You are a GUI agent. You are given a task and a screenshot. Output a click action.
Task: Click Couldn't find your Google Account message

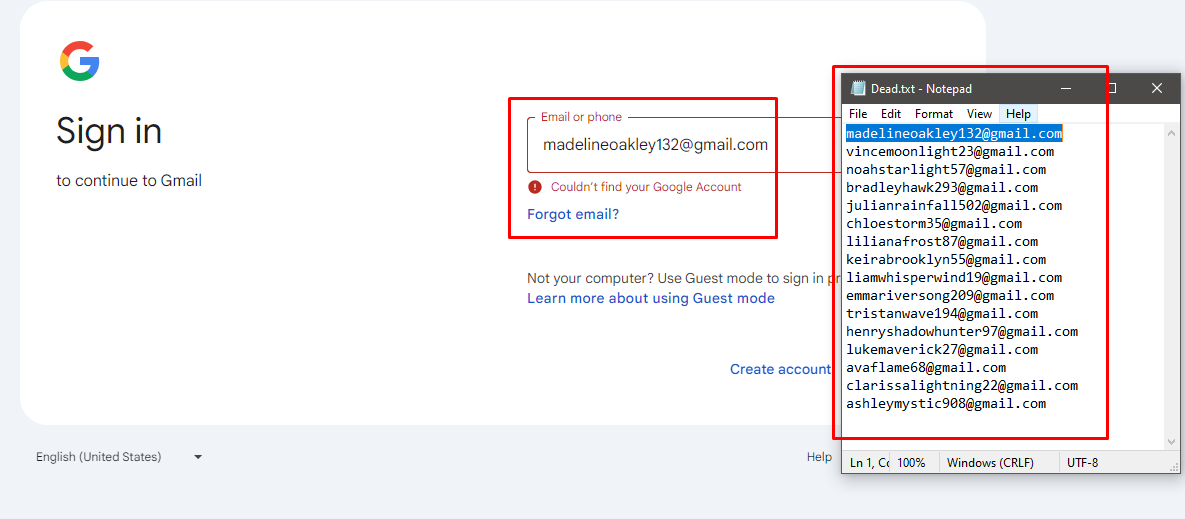pyautogui.click(x=646, y=187)
